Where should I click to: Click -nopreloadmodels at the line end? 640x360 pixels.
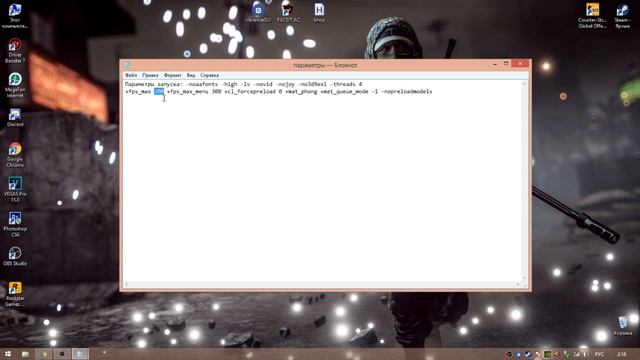point(407,91)
